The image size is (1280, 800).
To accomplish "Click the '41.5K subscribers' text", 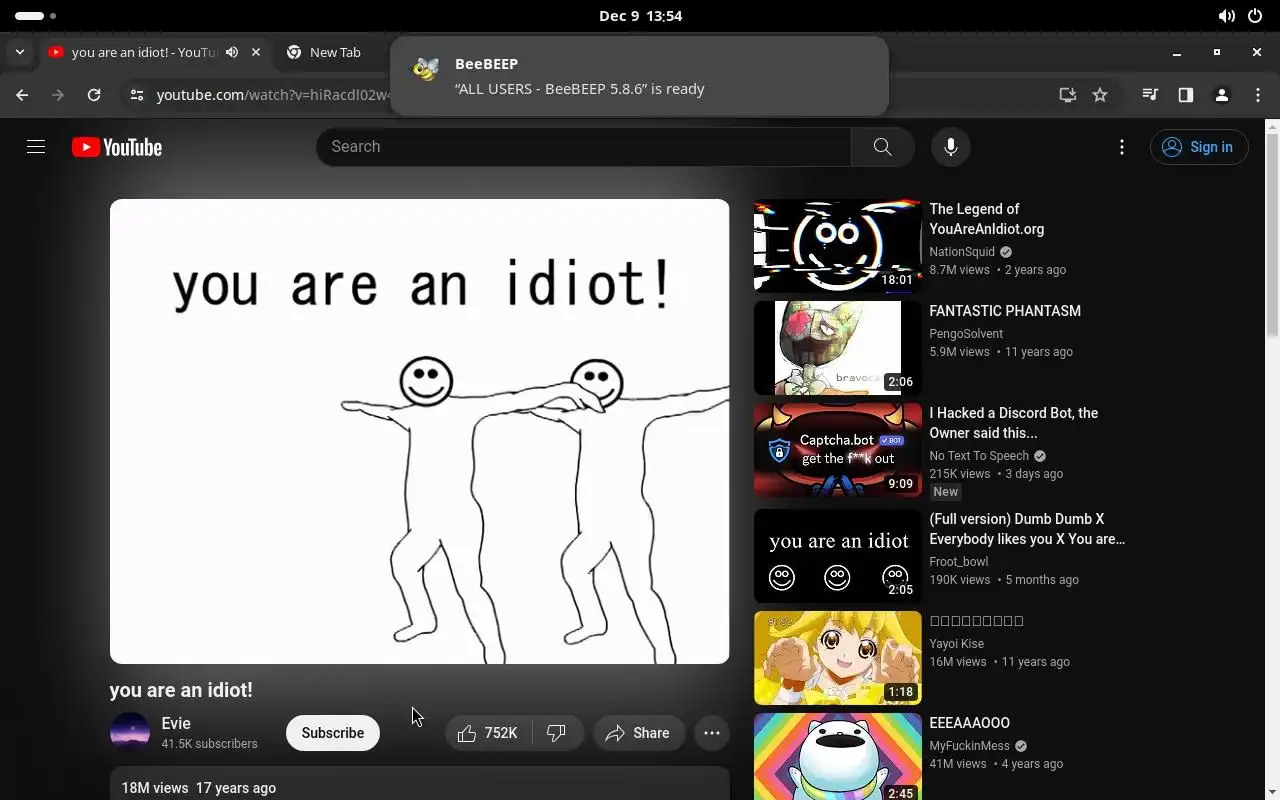I will pos(209,744).
